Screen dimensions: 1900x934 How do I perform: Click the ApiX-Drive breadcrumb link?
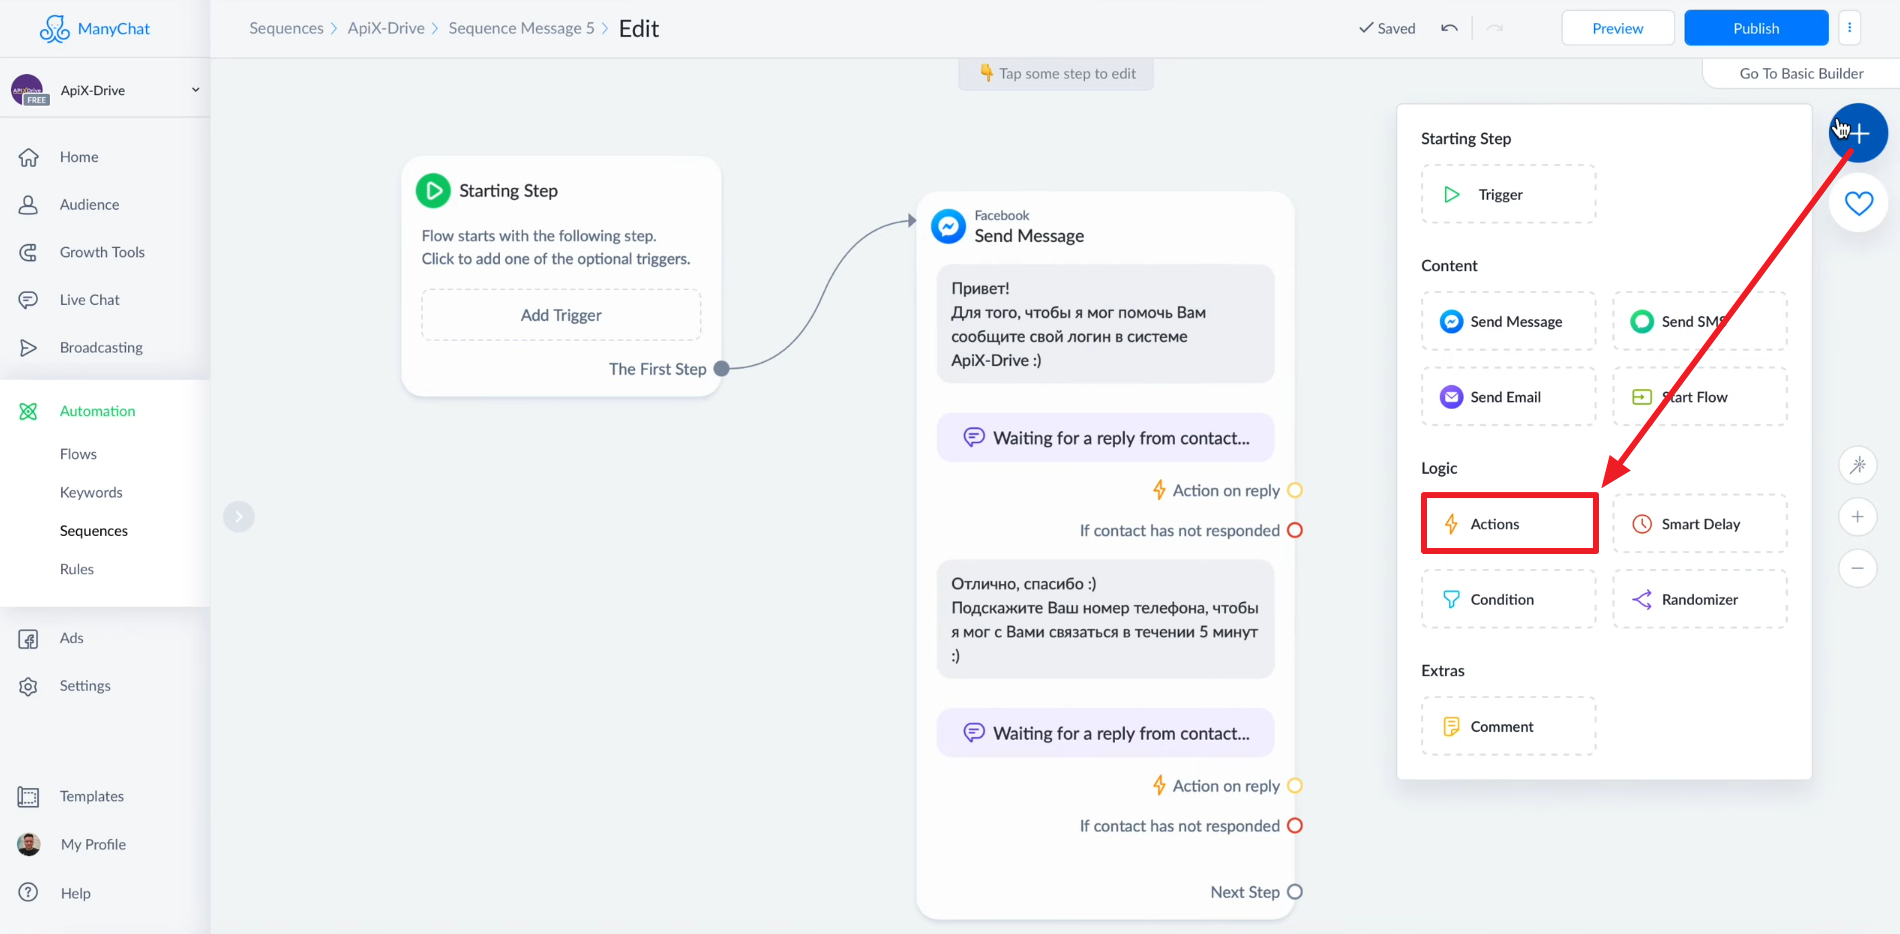[x=386, y=28]
